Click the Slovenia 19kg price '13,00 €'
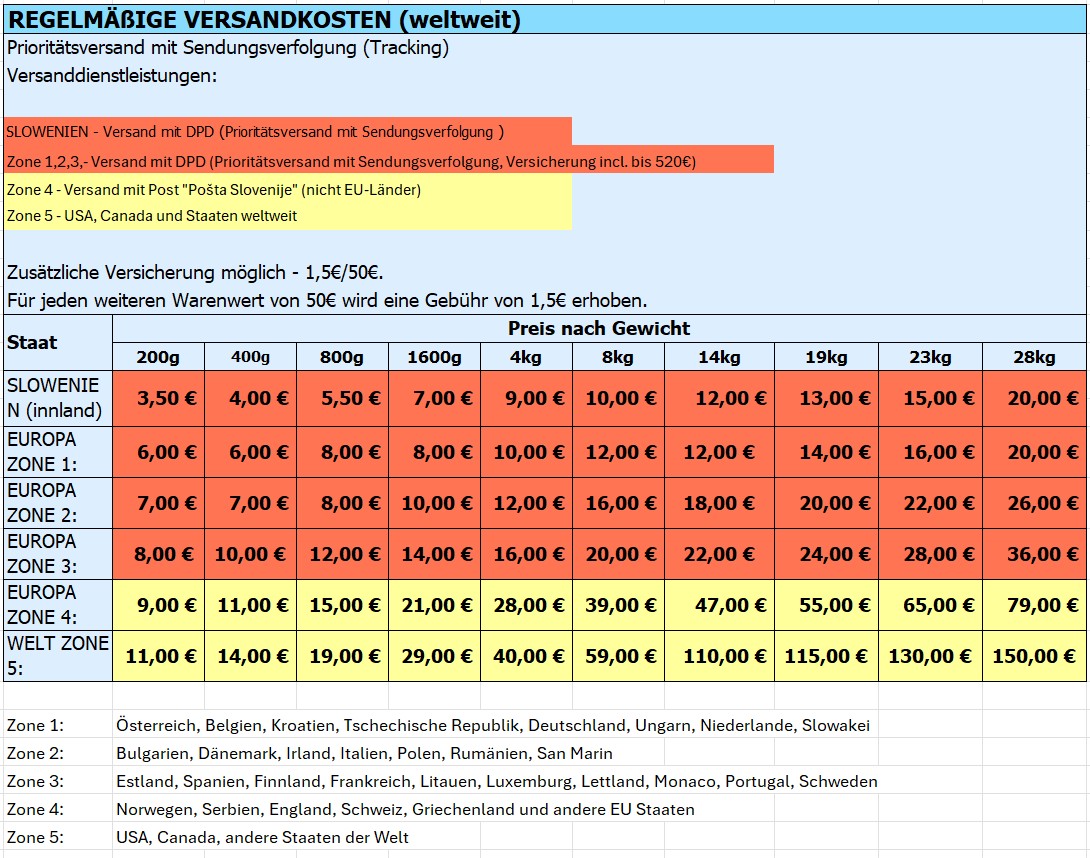Image resolution: width=1090 pixels, height=858 pixels. tap(827, 398)
